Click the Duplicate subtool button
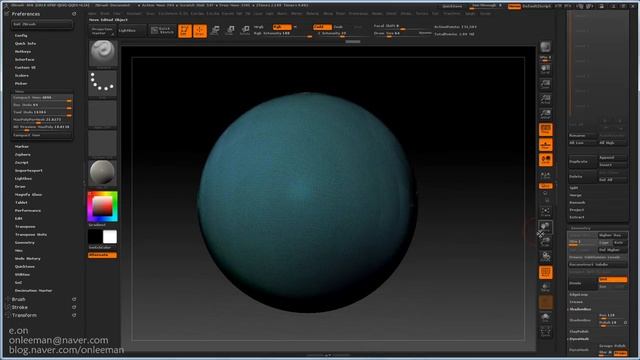This screenshot has width=640, height=360. [x=582, y=161]
